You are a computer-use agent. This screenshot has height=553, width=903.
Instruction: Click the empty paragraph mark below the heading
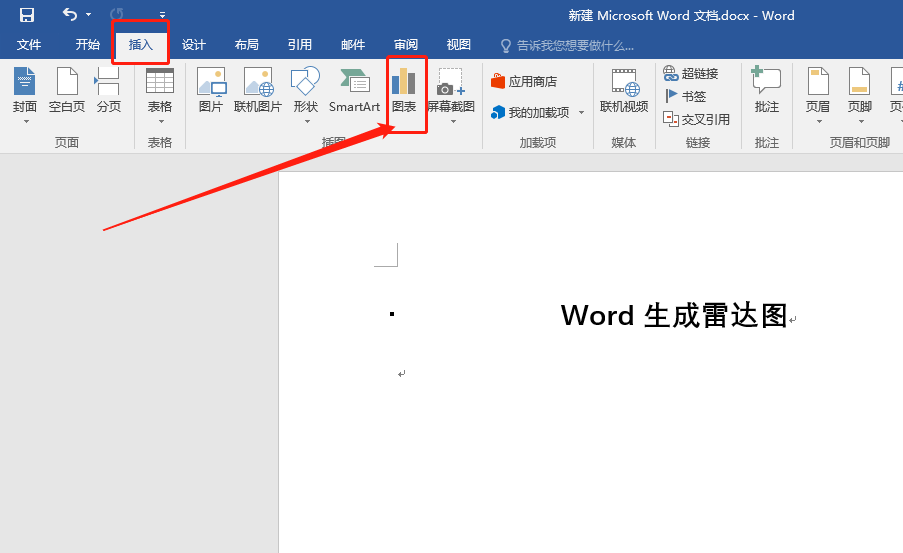click(402, 374)
